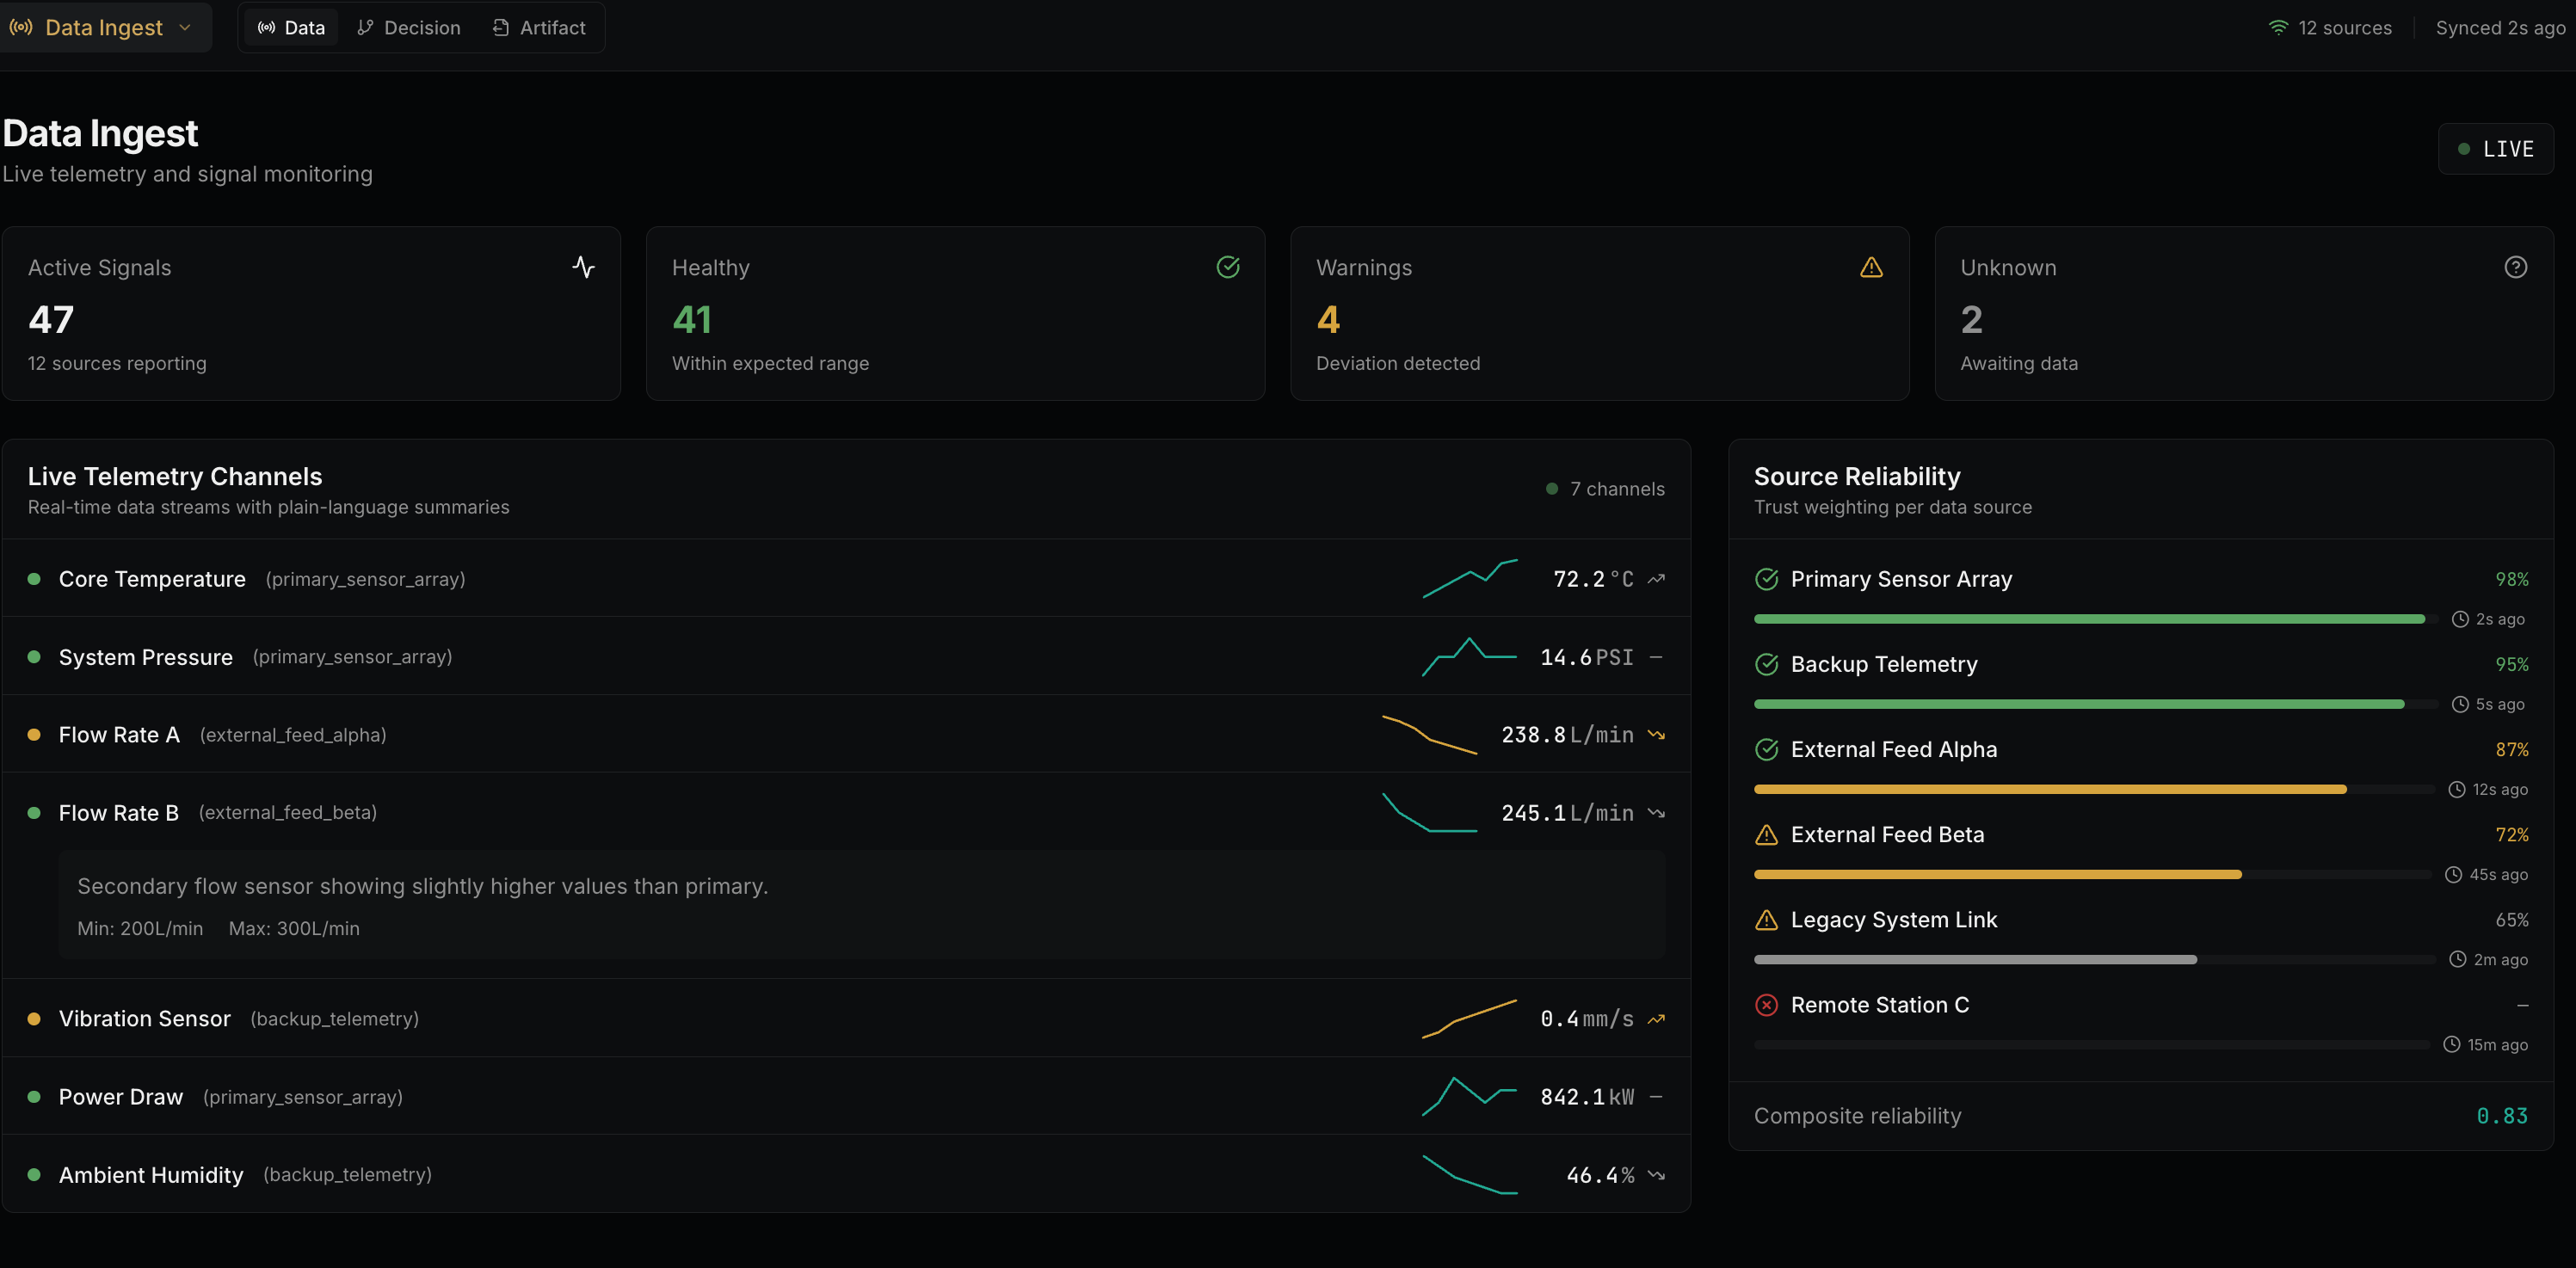
Task: Switch to the Decision tab
Action: (409, 28)
